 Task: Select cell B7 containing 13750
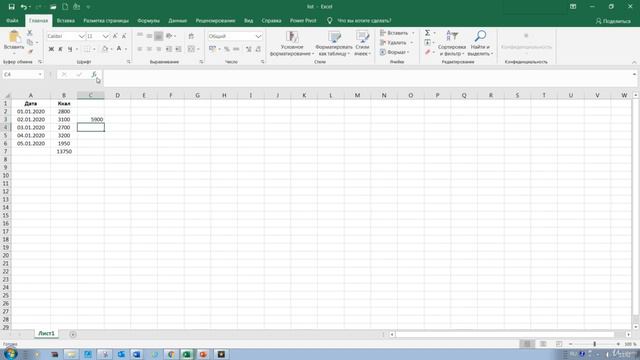tap(64, 151)
